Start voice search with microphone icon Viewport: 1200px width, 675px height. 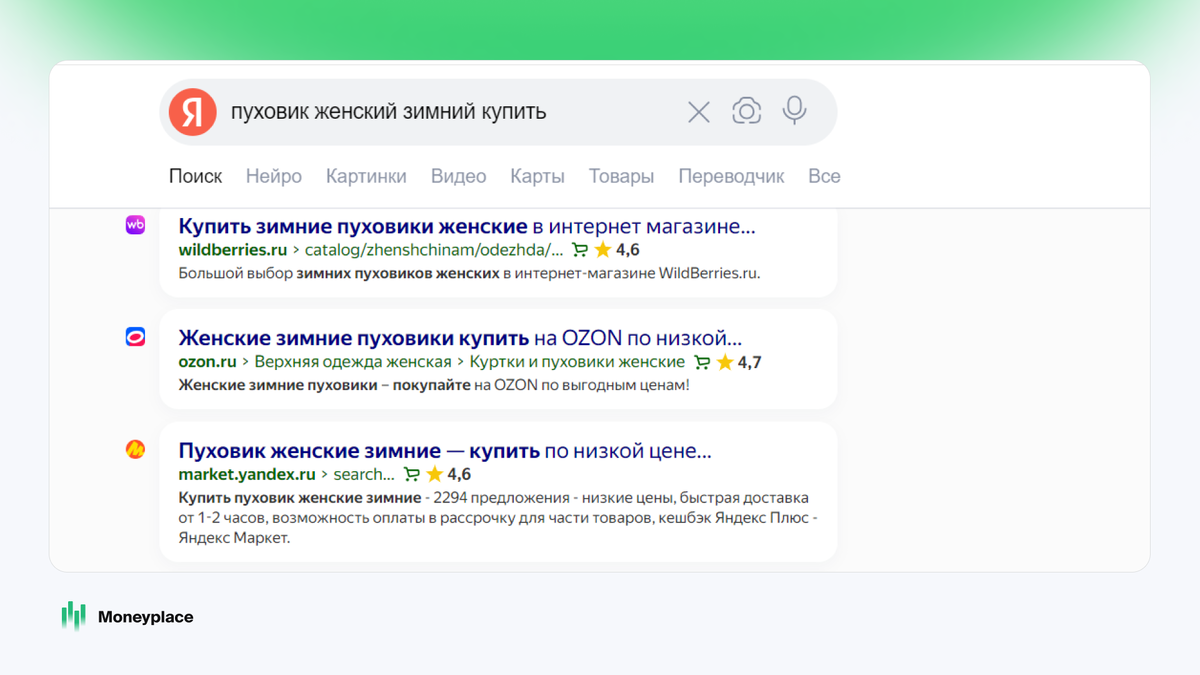[795, 110]
